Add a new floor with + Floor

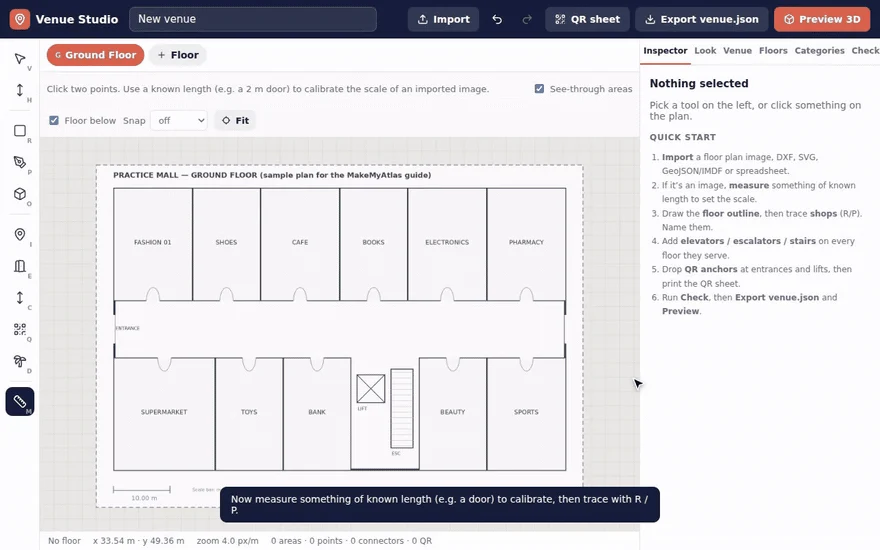[178, 55]
